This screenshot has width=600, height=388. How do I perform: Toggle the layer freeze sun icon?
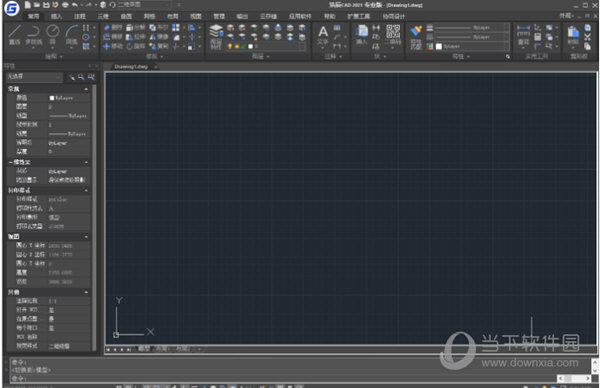point(236,46)
